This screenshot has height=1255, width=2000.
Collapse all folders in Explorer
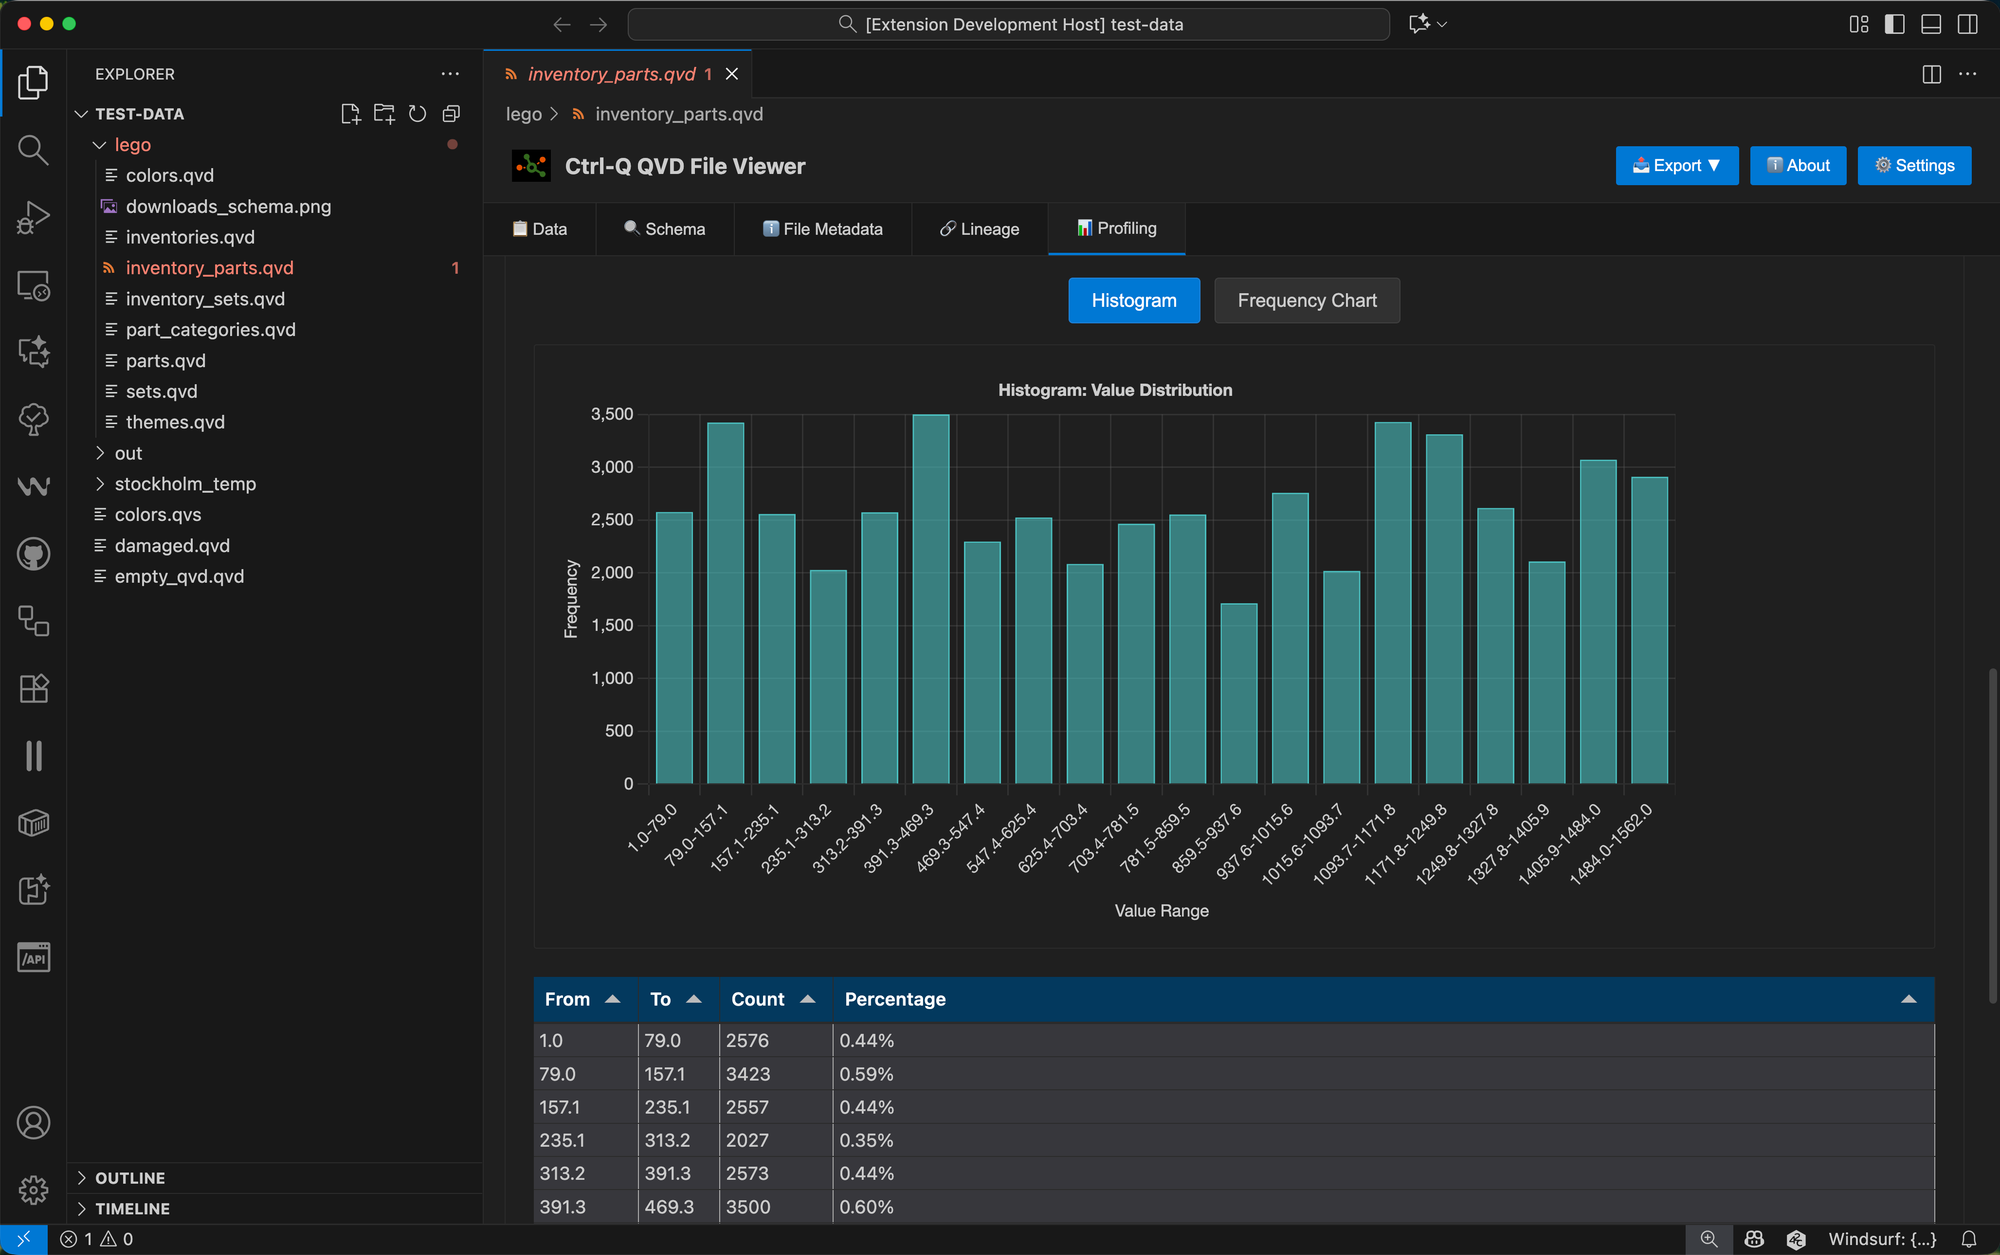click(451, 114)
